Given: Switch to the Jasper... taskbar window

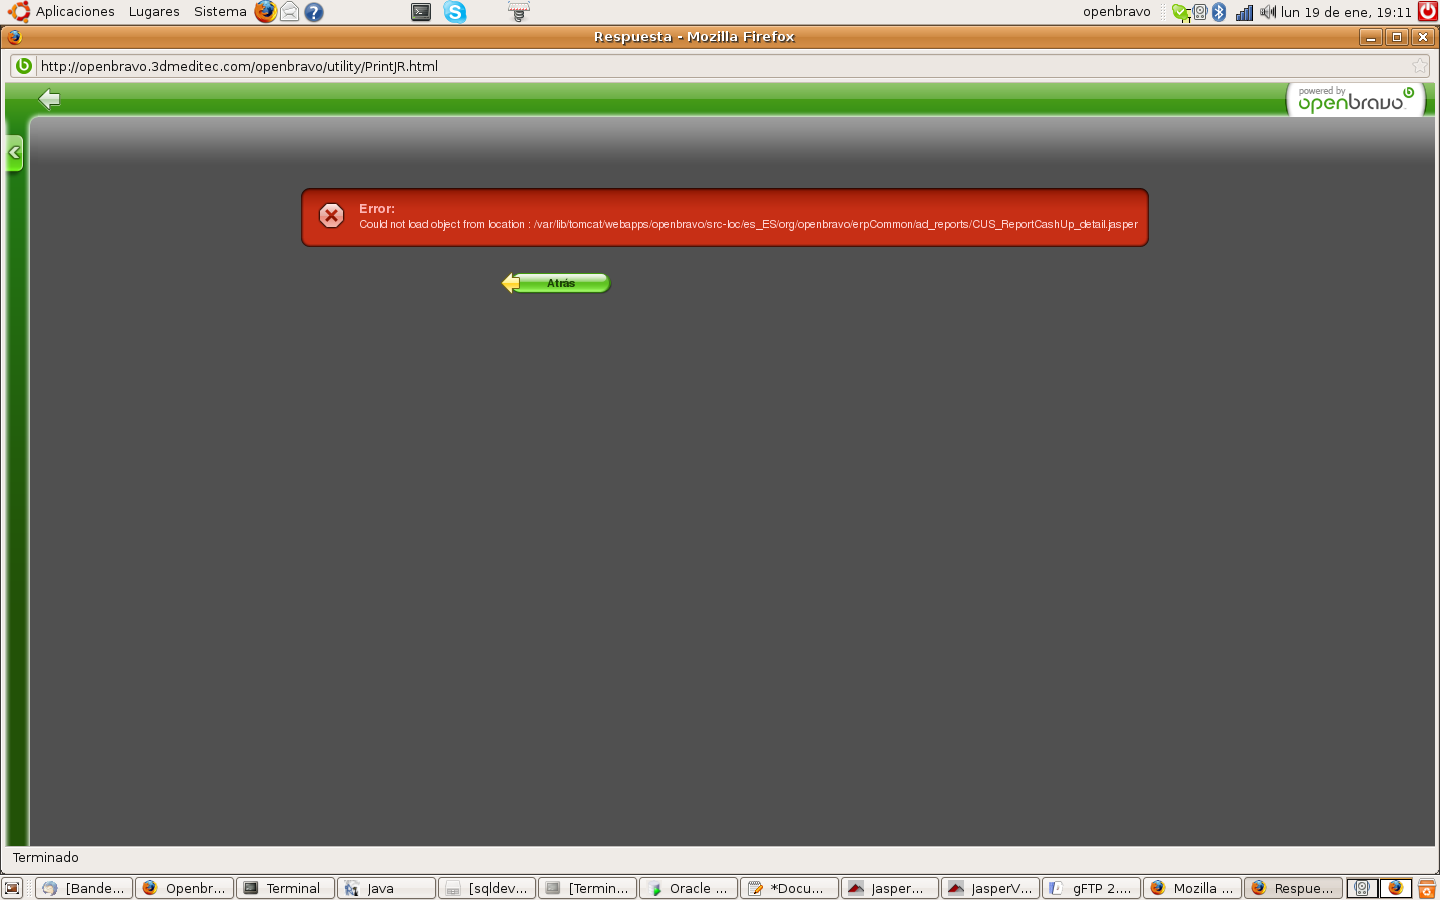Looking at the screenshot, I should coord(890,888).
